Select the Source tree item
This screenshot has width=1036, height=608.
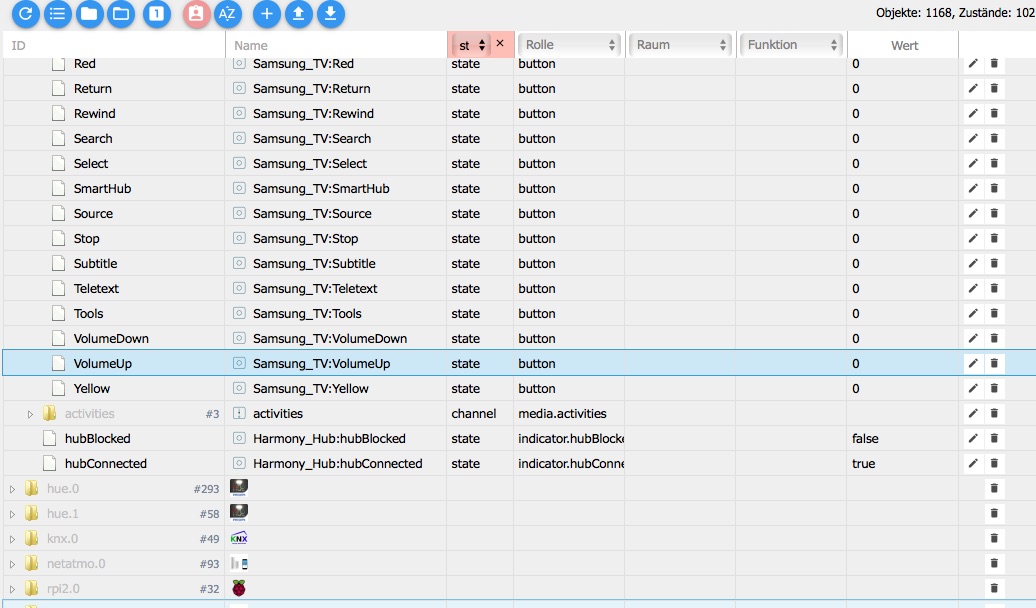(93, 213)
